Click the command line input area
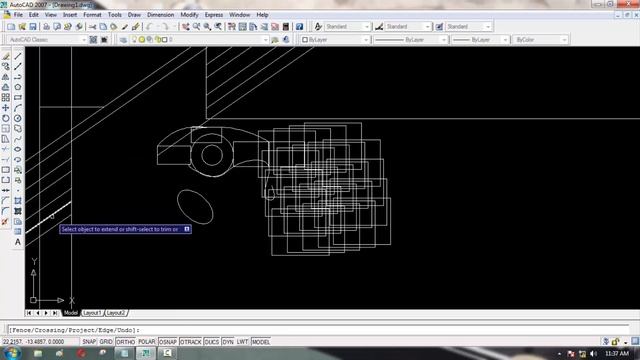Image resolution: width=640 pixels, height=360 pixels. coord(318,330)
